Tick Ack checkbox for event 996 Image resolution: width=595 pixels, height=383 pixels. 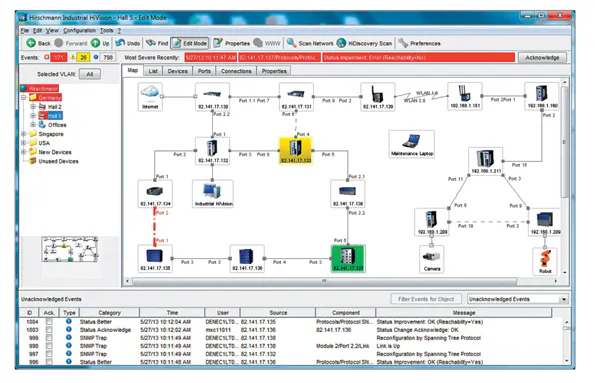point(49,361)
